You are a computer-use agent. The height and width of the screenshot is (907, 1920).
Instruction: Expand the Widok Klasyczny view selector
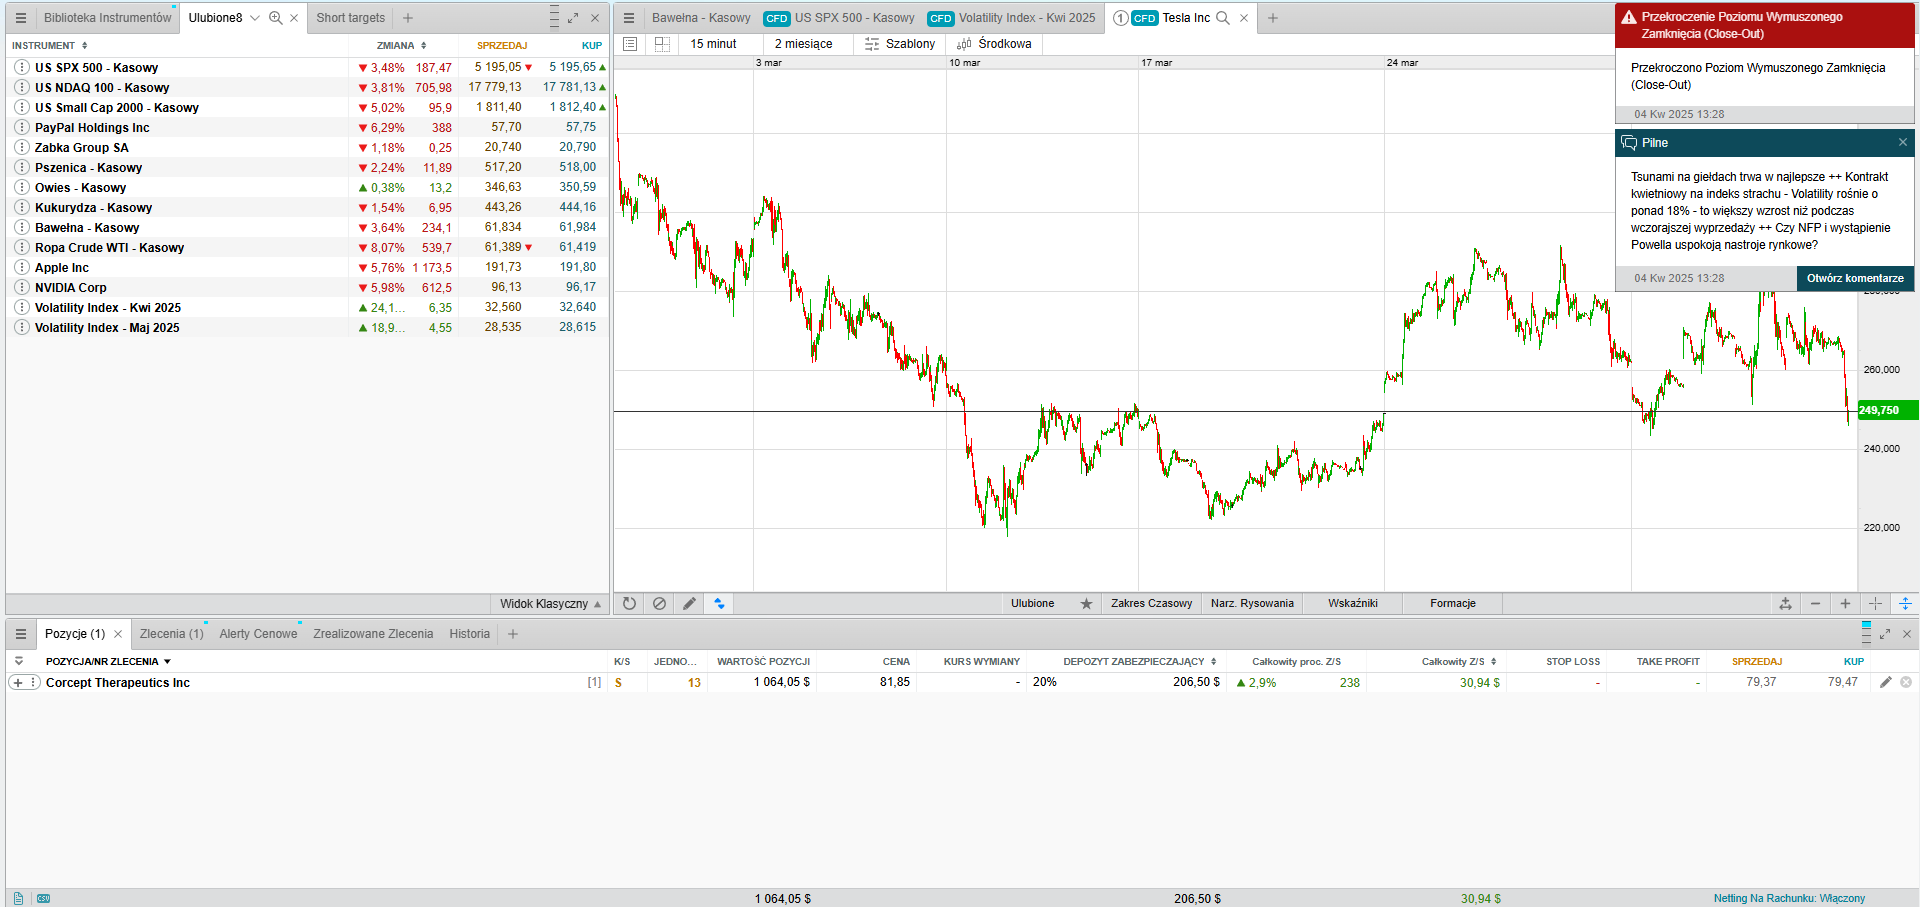(x=550, y=604)
